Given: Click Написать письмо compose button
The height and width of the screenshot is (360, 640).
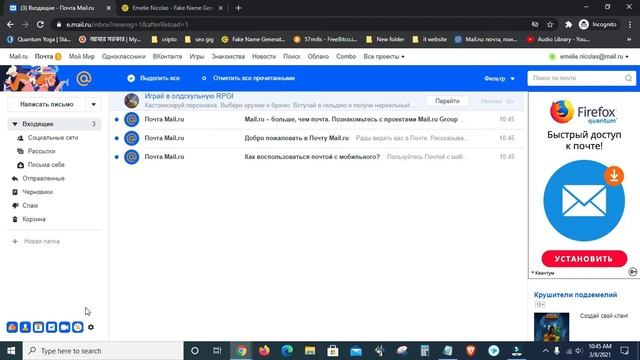Looking at the screenshot, I should point(47,104).
